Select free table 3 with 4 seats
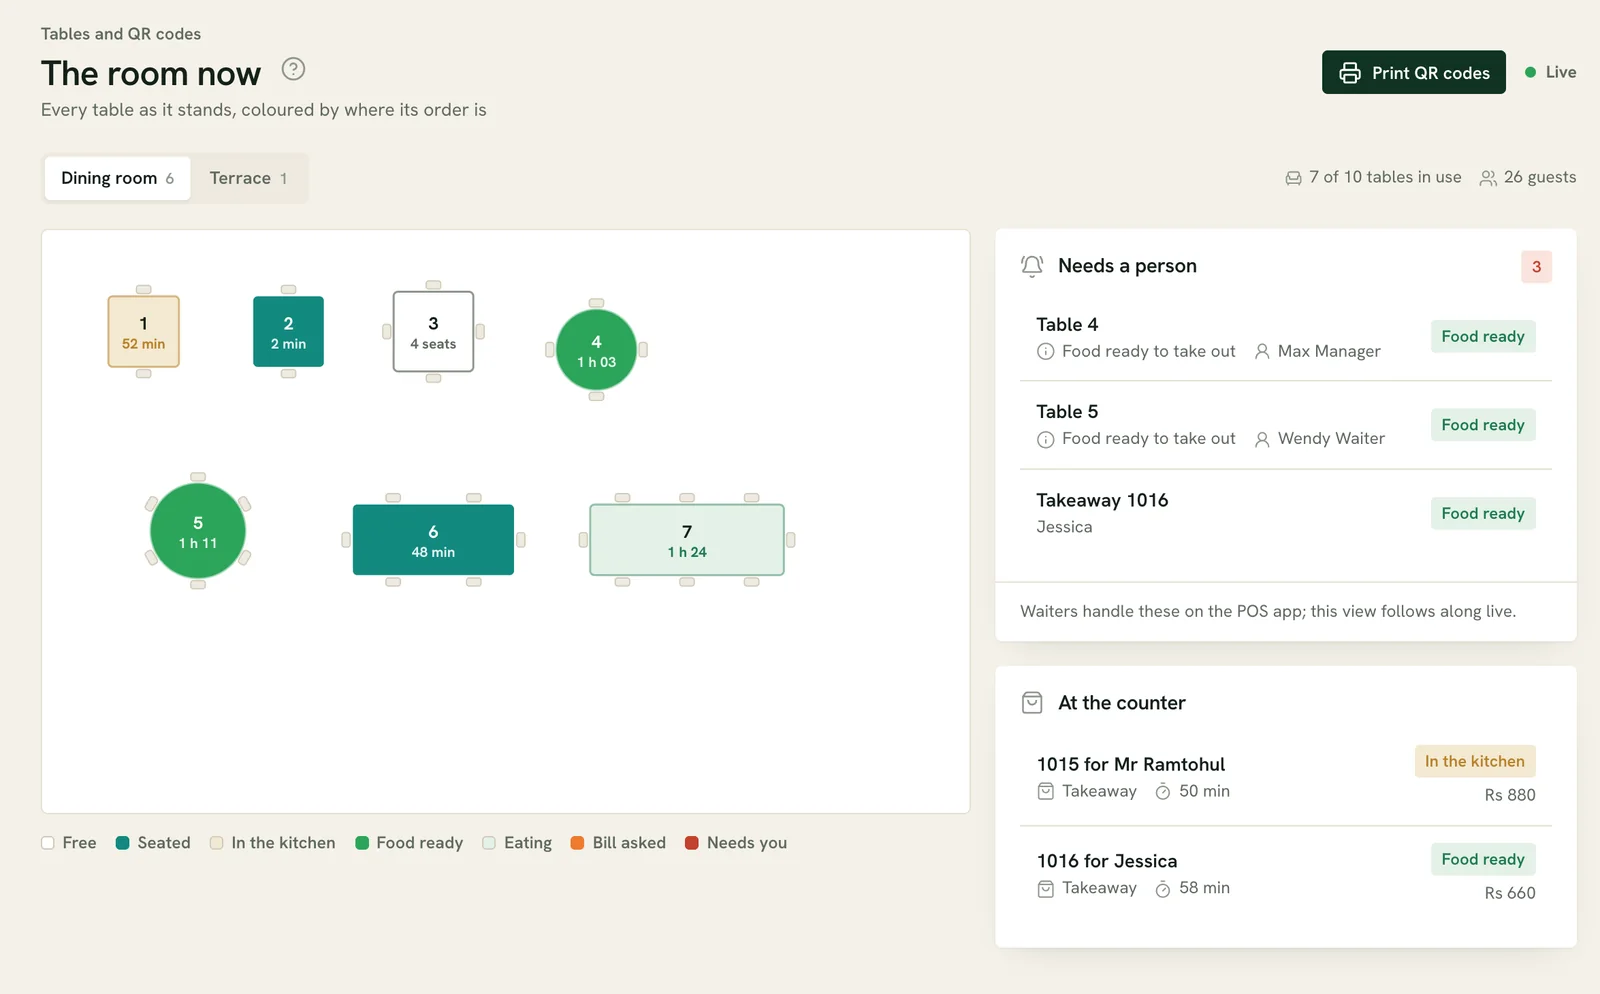1600x994 pixels. [x=433, y=332]
